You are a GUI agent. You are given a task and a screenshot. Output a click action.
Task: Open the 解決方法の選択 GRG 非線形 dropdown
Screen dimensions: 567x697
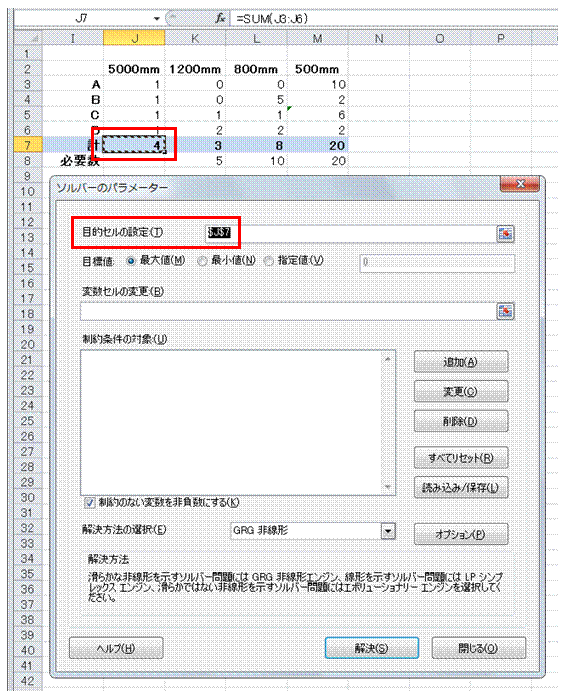pyautogui.click(x=388, y=531)
